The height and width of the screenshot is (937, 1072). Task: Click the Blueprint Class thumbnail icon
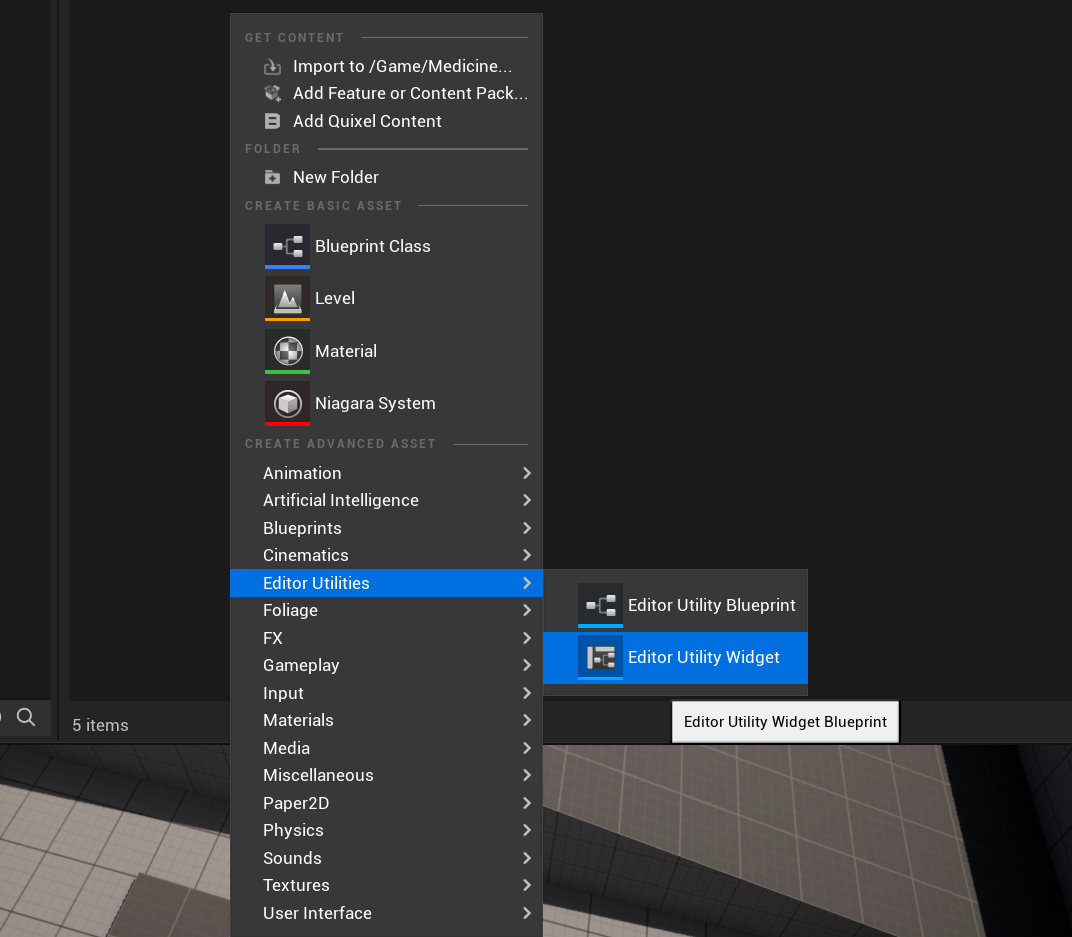pyautogui.click(x=287, y=246)
